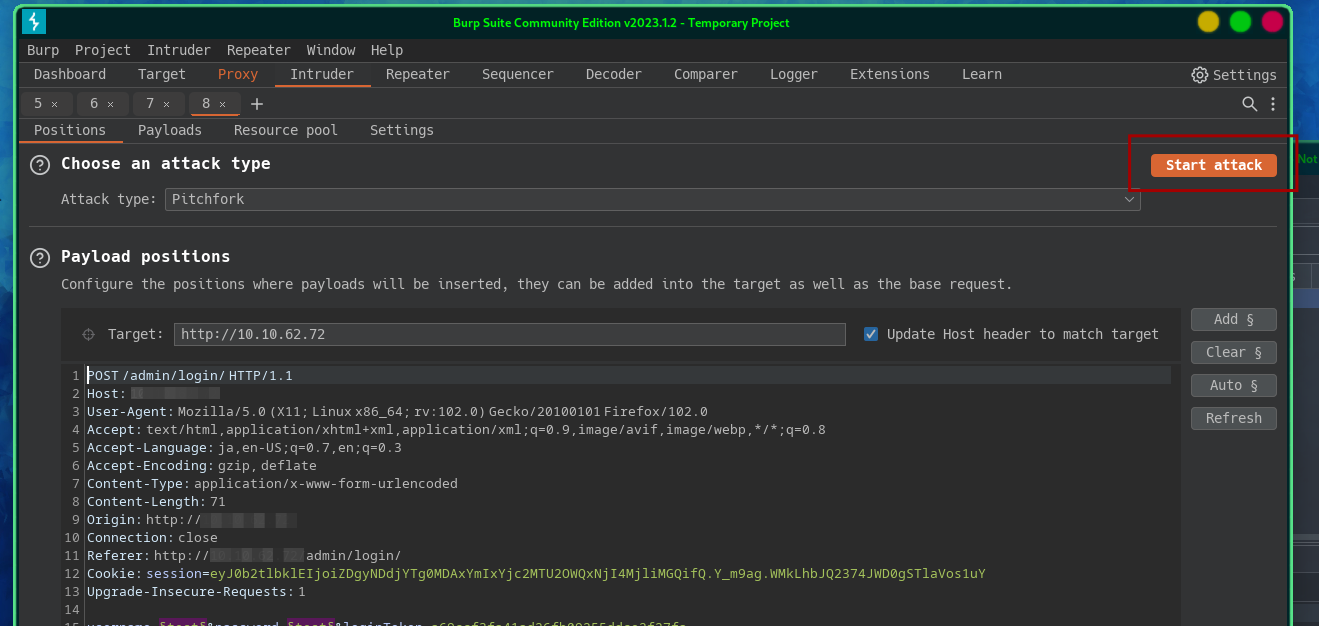The width and height of the screenshot is (1319, 626).
Task: Add a new Intruder tab with plus
Action: coord(257,104)
